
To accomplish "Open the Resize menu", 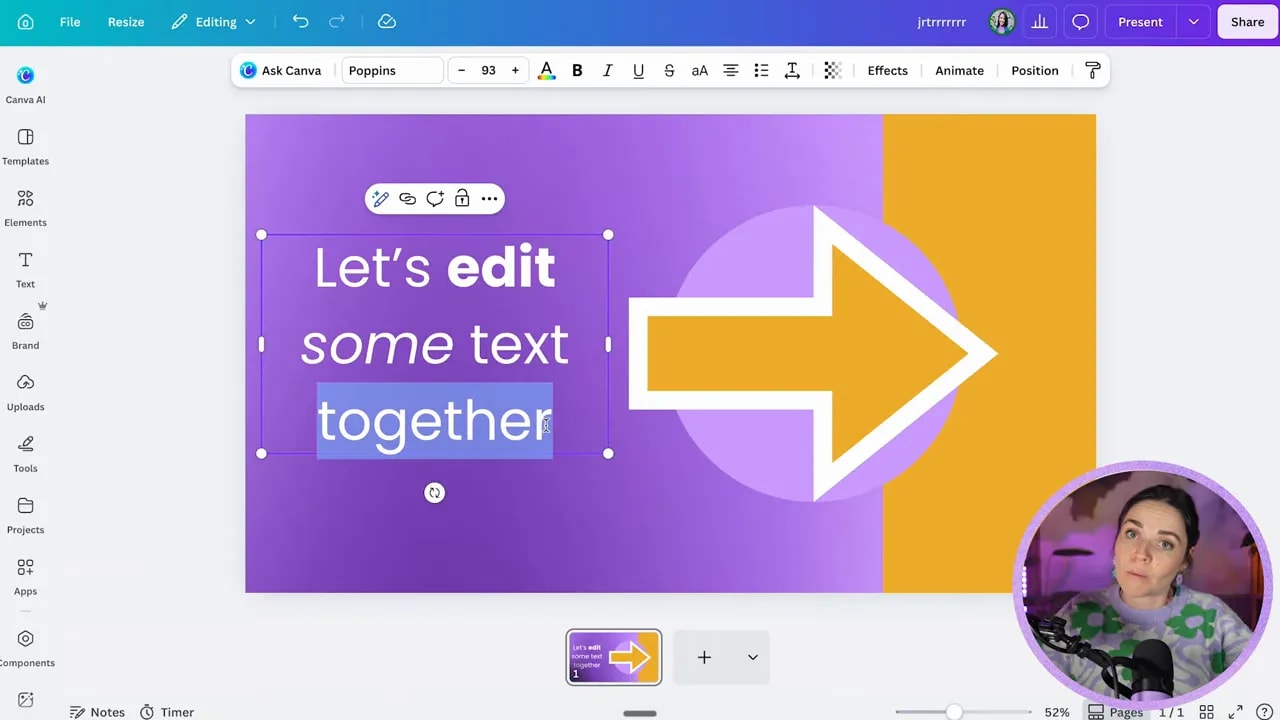I will coord(126,22).
